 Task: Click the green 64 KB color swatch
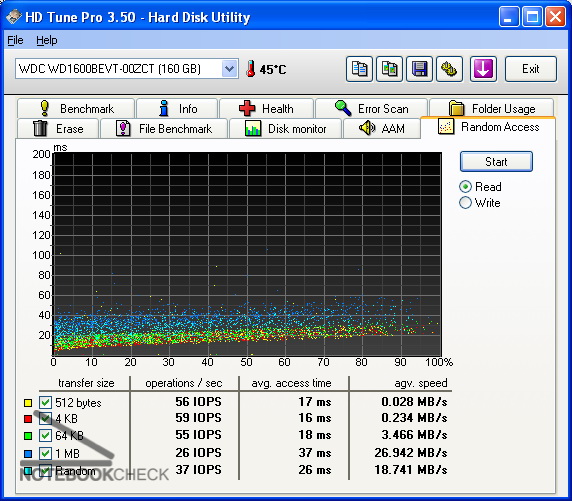click(28, 436)
